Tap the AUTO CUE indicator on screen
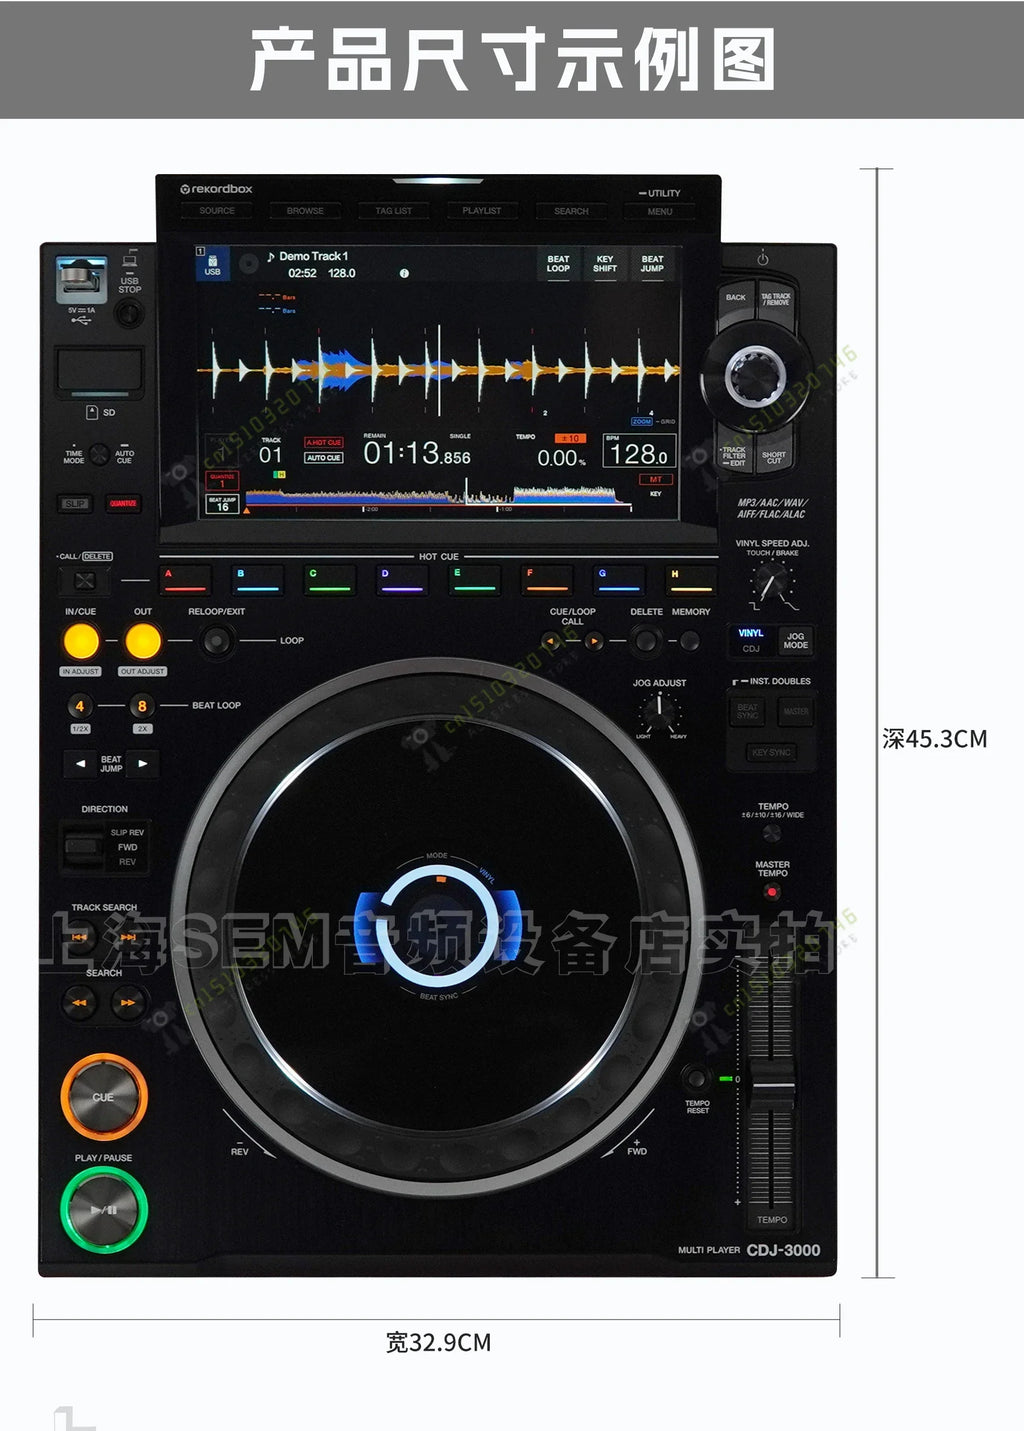 pos(324,457)
